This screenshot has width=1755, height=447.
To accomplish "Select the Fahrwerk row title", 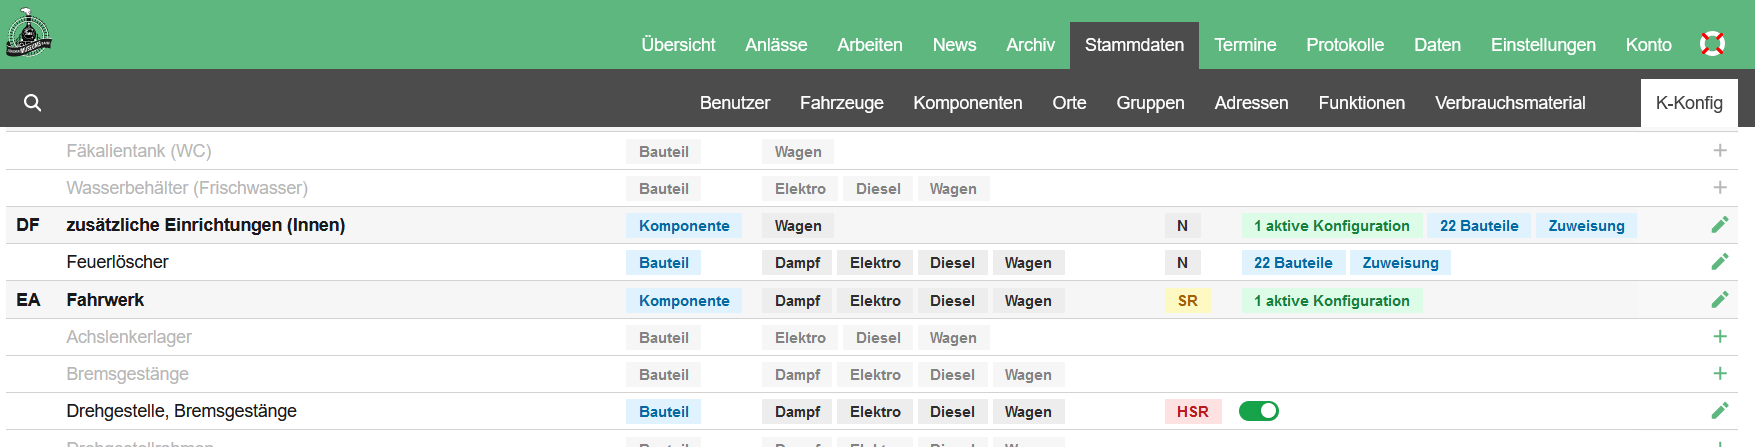I will click(105, 300).
